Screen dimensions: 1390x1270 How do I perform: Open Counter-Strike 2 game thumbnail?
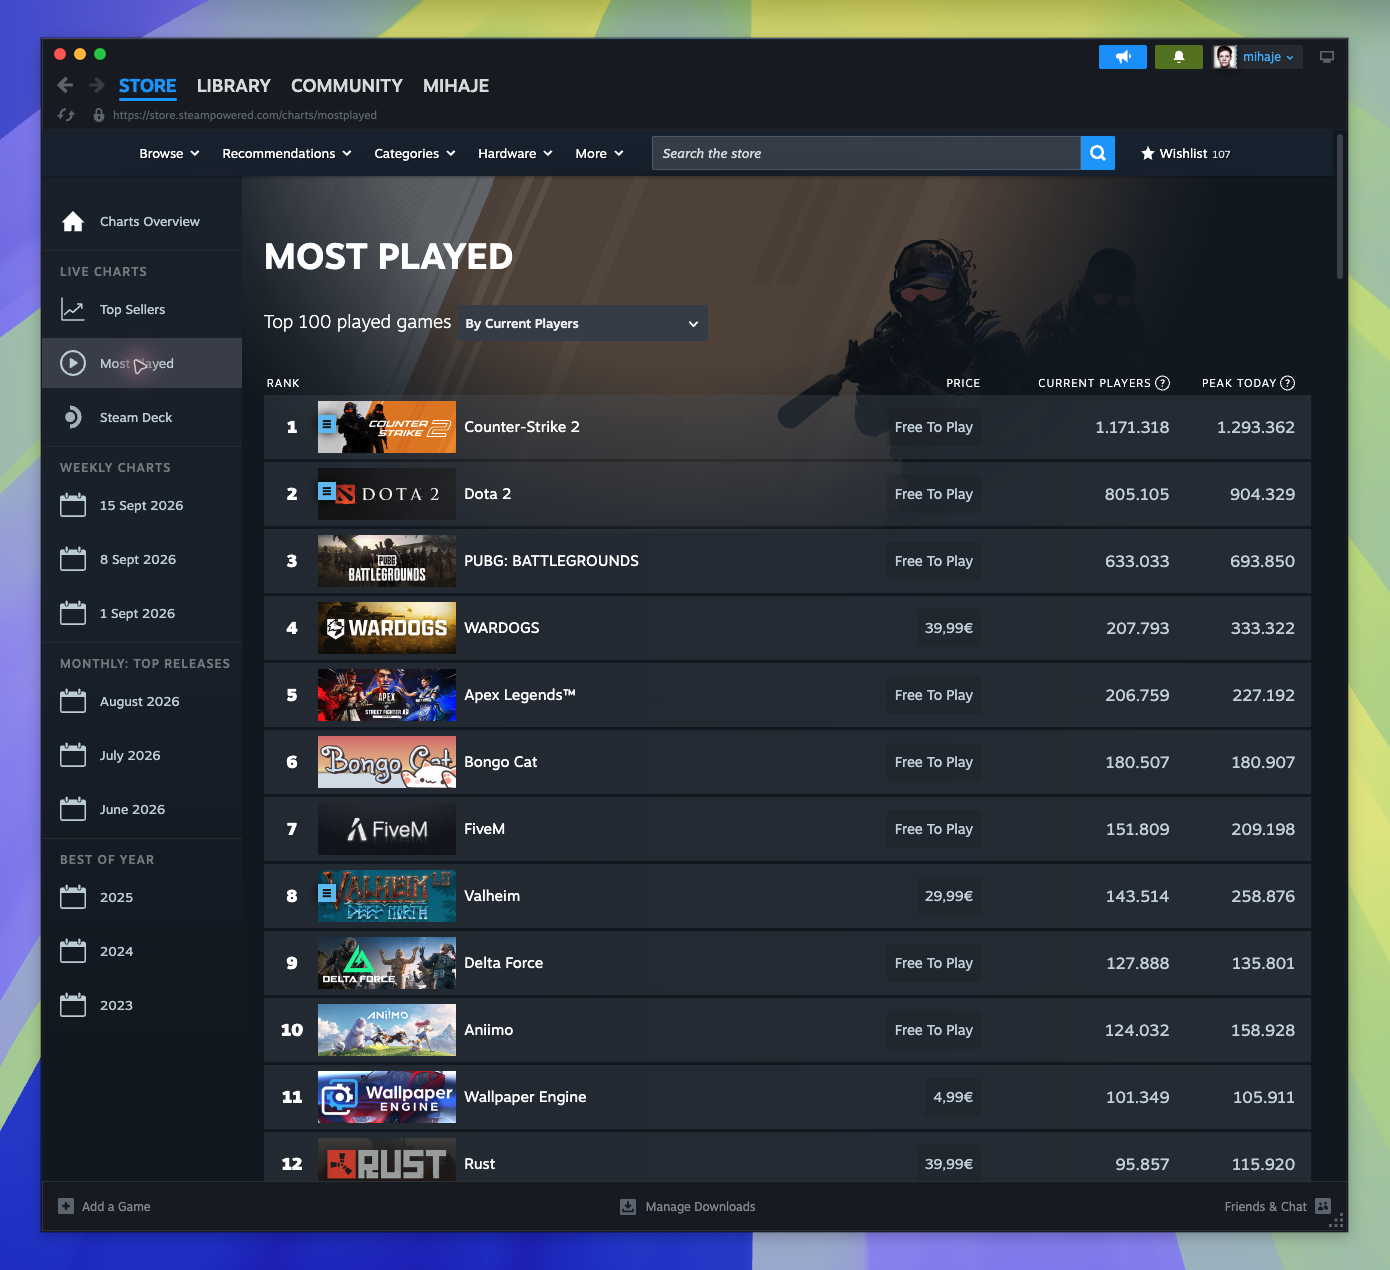387,427
